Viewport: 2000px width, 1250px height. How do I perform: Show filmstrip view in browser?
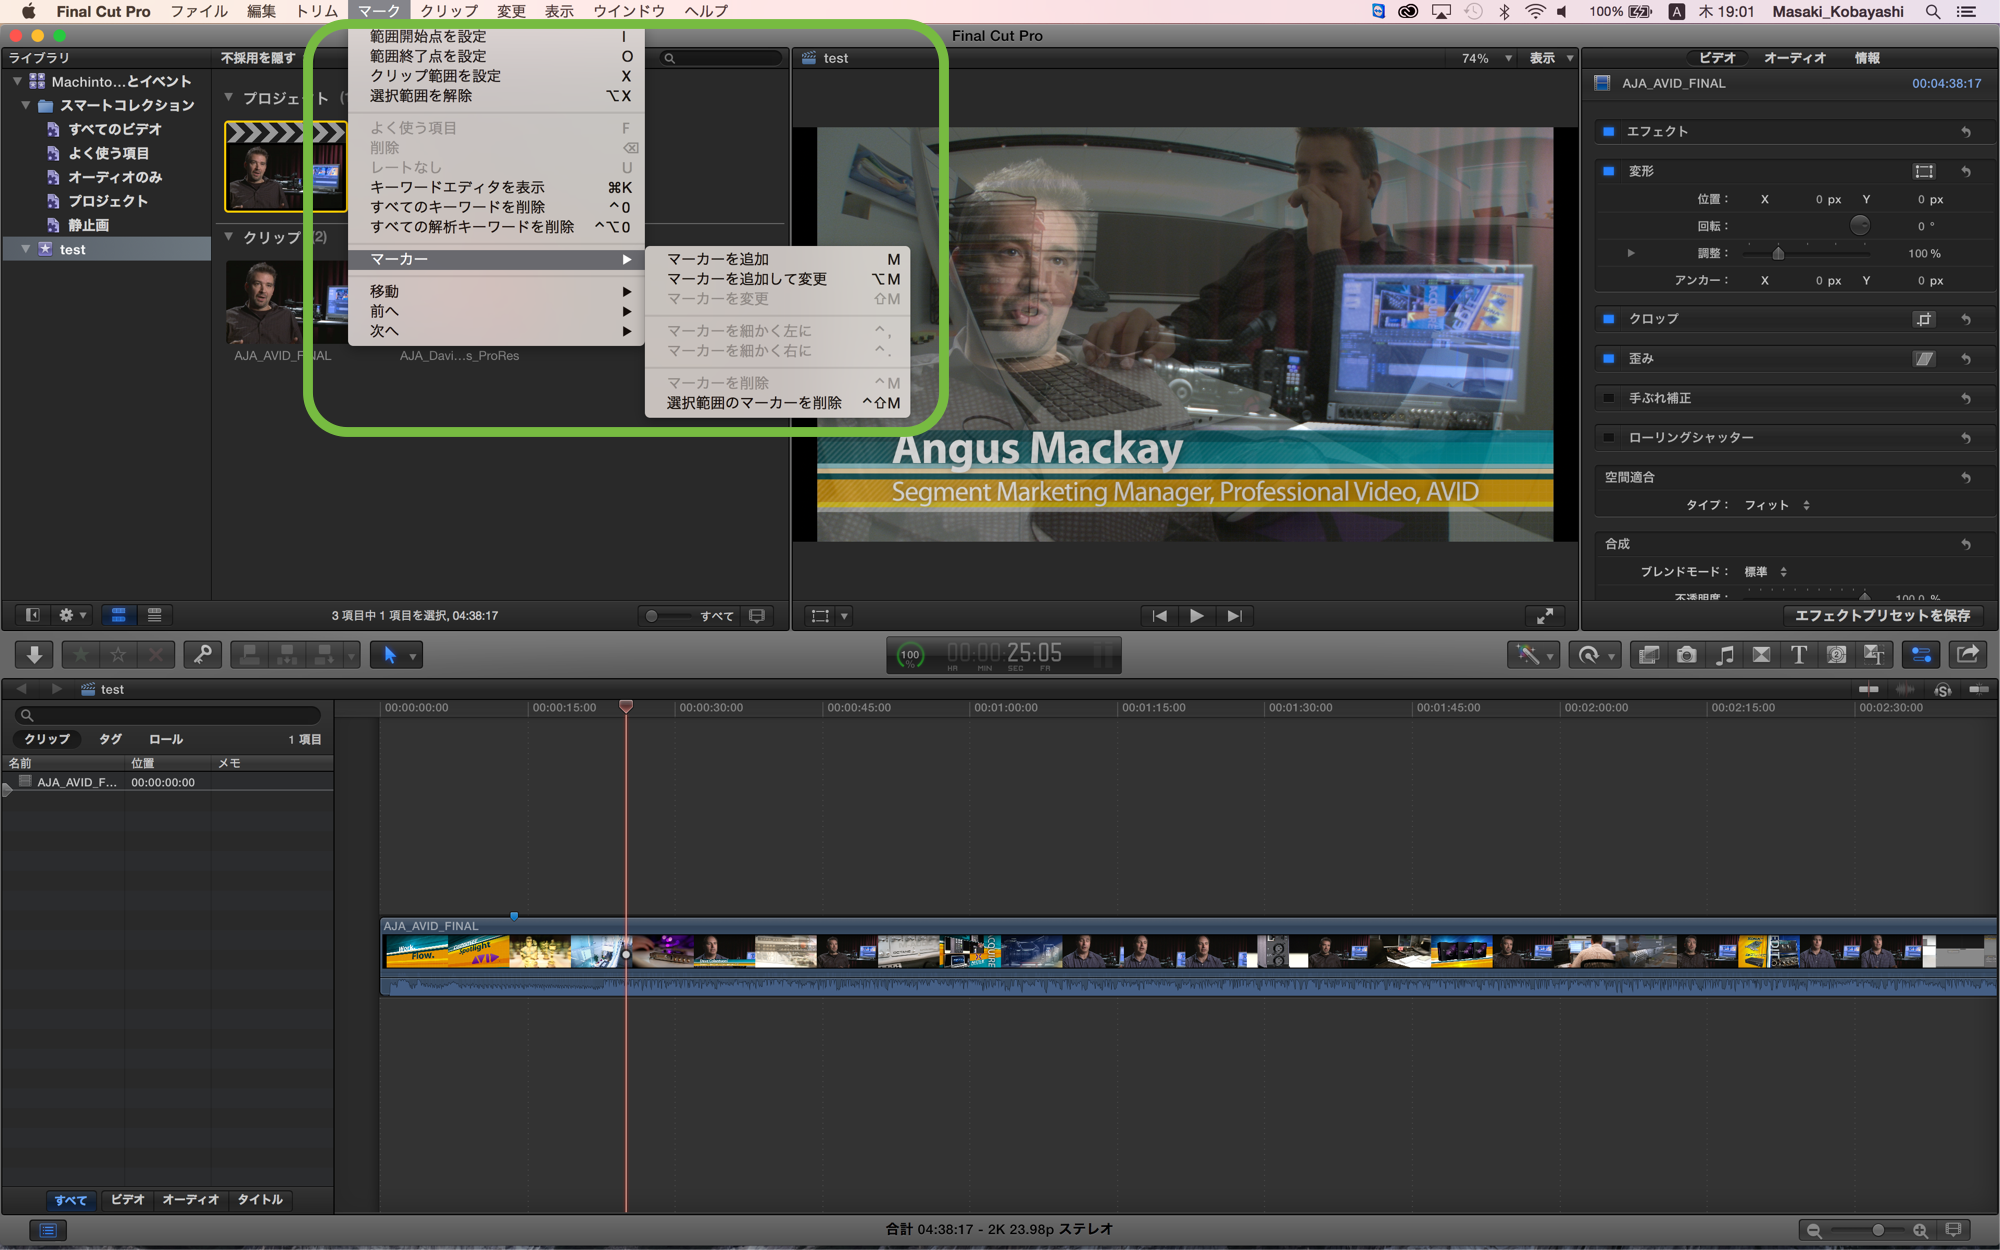coord(119,616)
